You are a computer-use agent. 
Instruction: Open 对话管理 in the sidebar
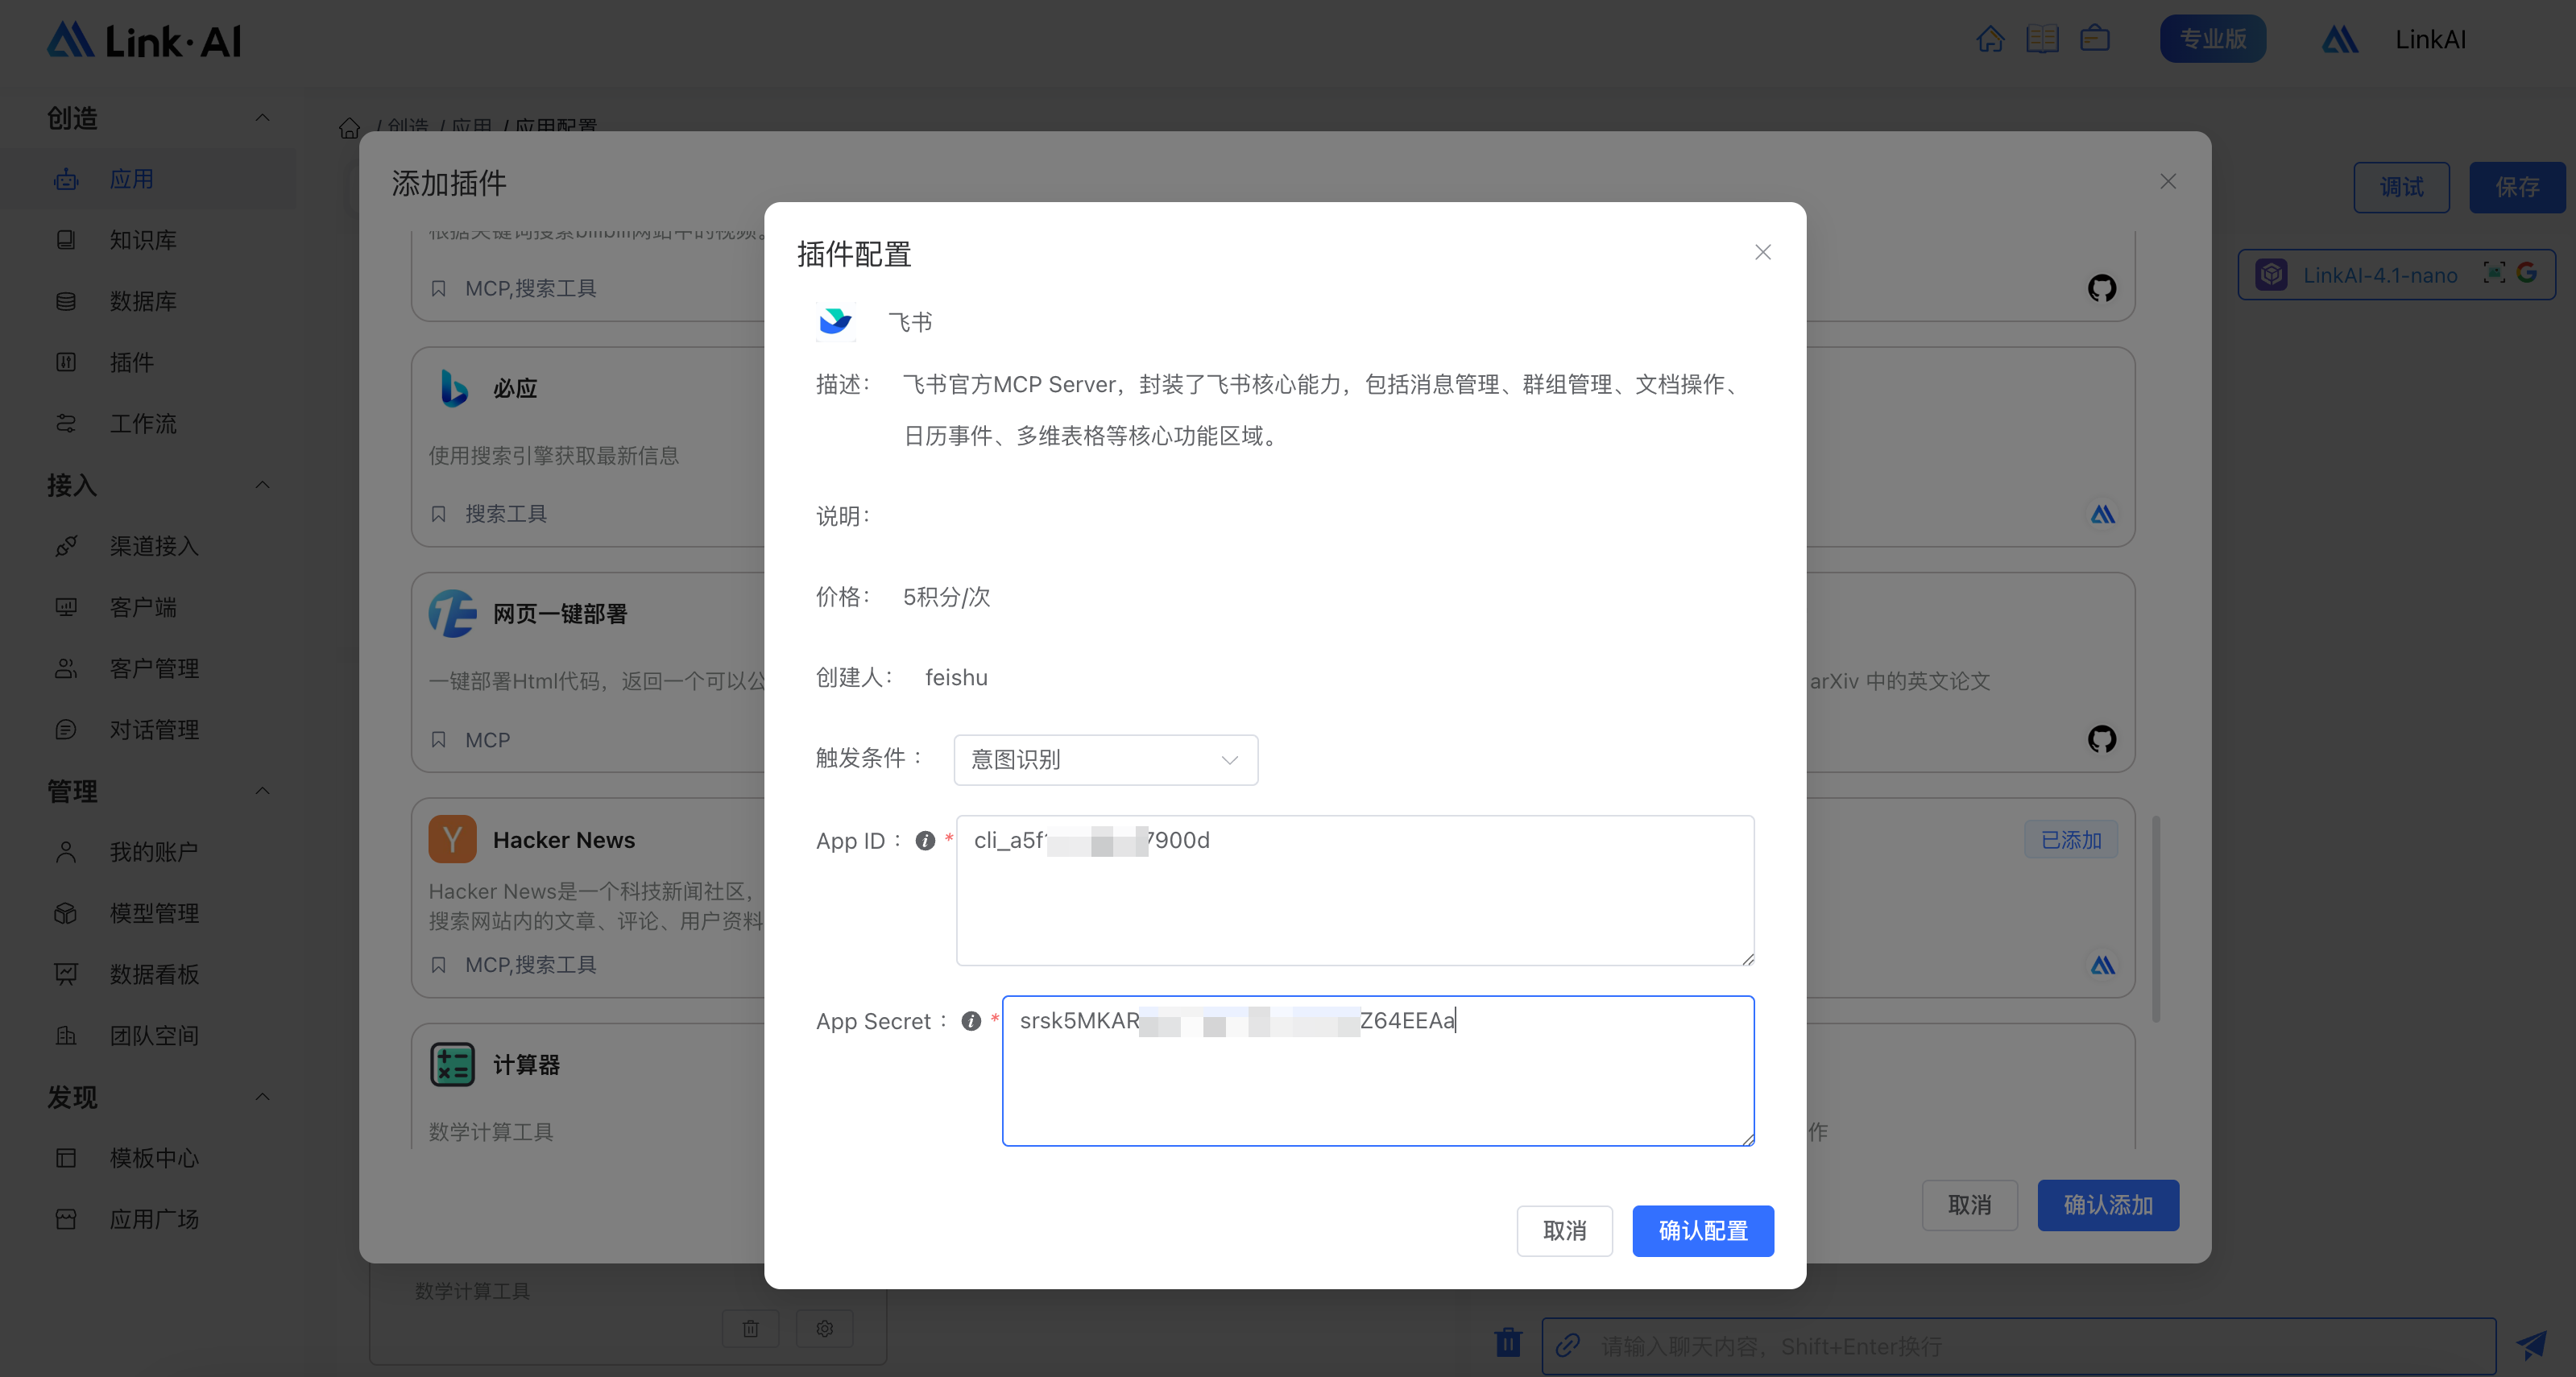pyautogui.click(x=148, y=730)
